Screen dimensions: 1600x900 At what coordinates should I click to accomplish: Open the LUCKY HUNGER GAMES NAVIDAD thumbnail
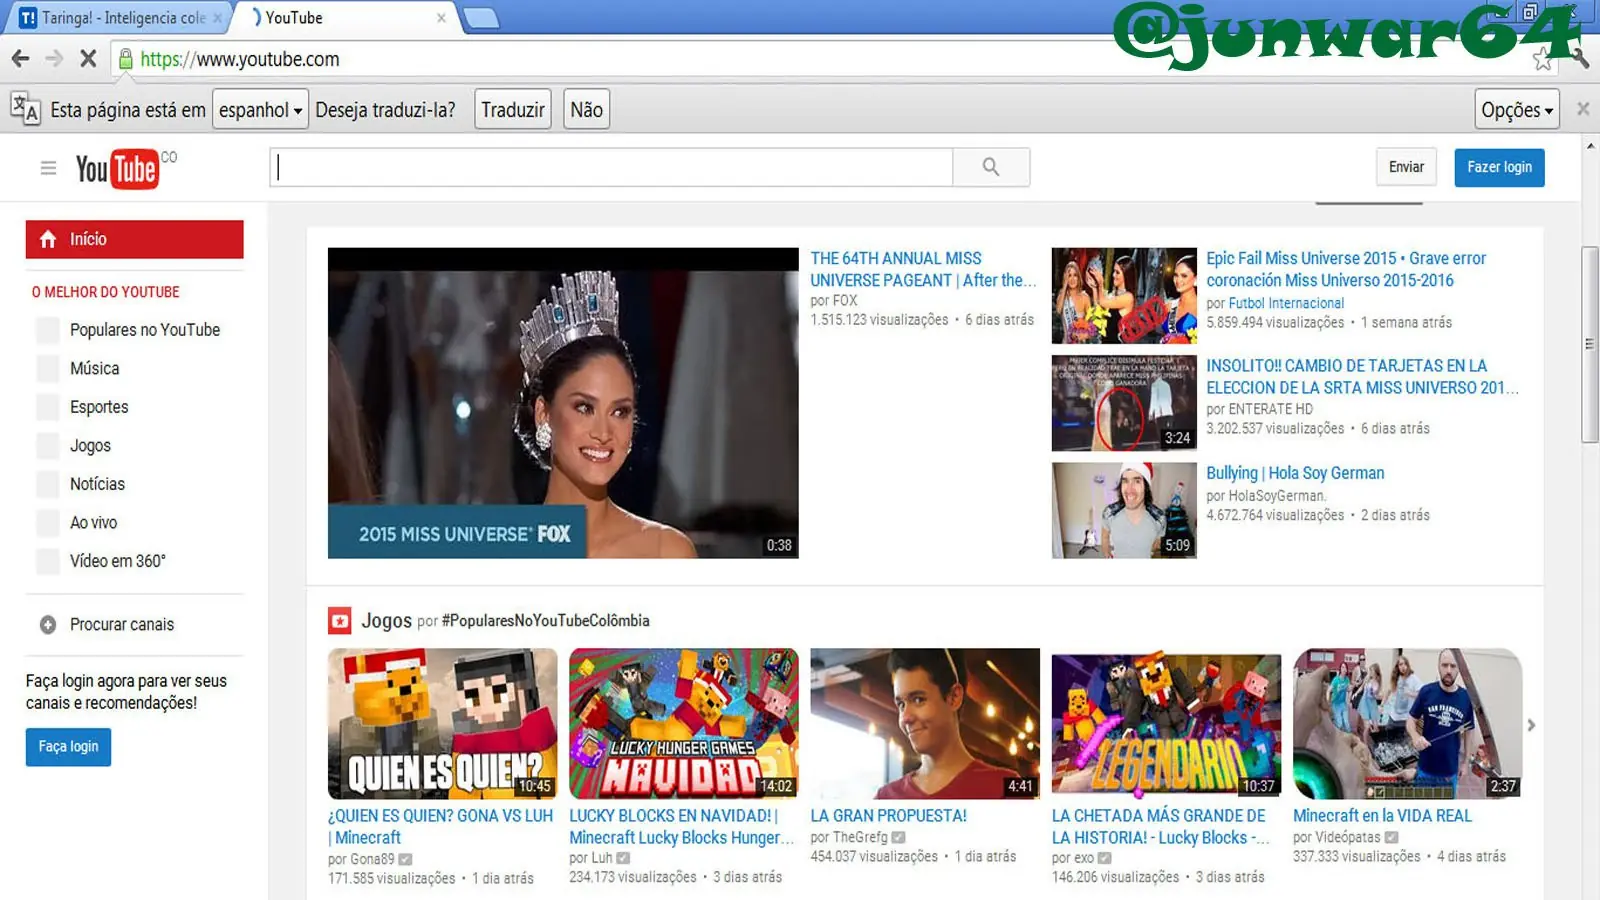pyautogui.click(x=684, y=723)
